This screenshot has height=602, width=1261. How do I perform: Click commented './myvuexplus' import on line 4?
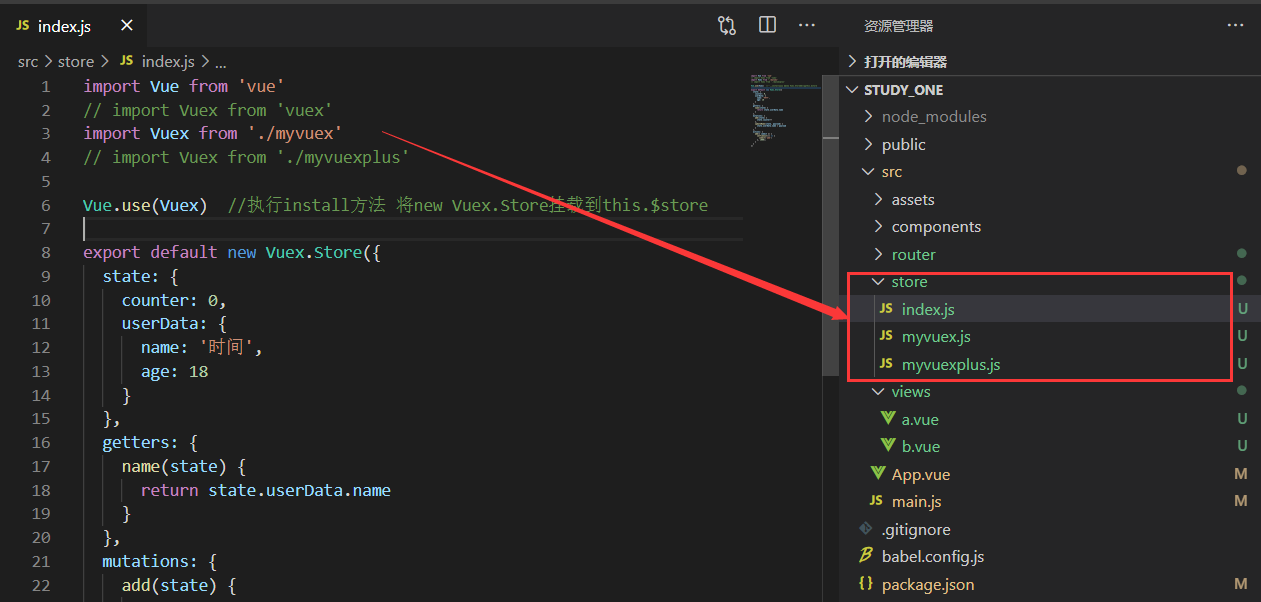pyautogui.click(x=246, y=158)
